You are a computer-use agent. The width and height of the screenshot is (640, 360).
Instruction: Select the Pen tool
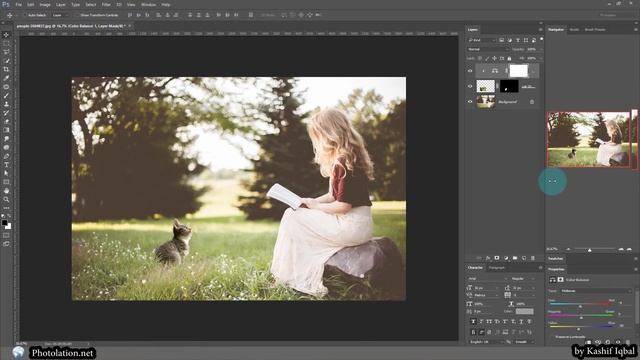pyautogui.click(x=6, y=156)
